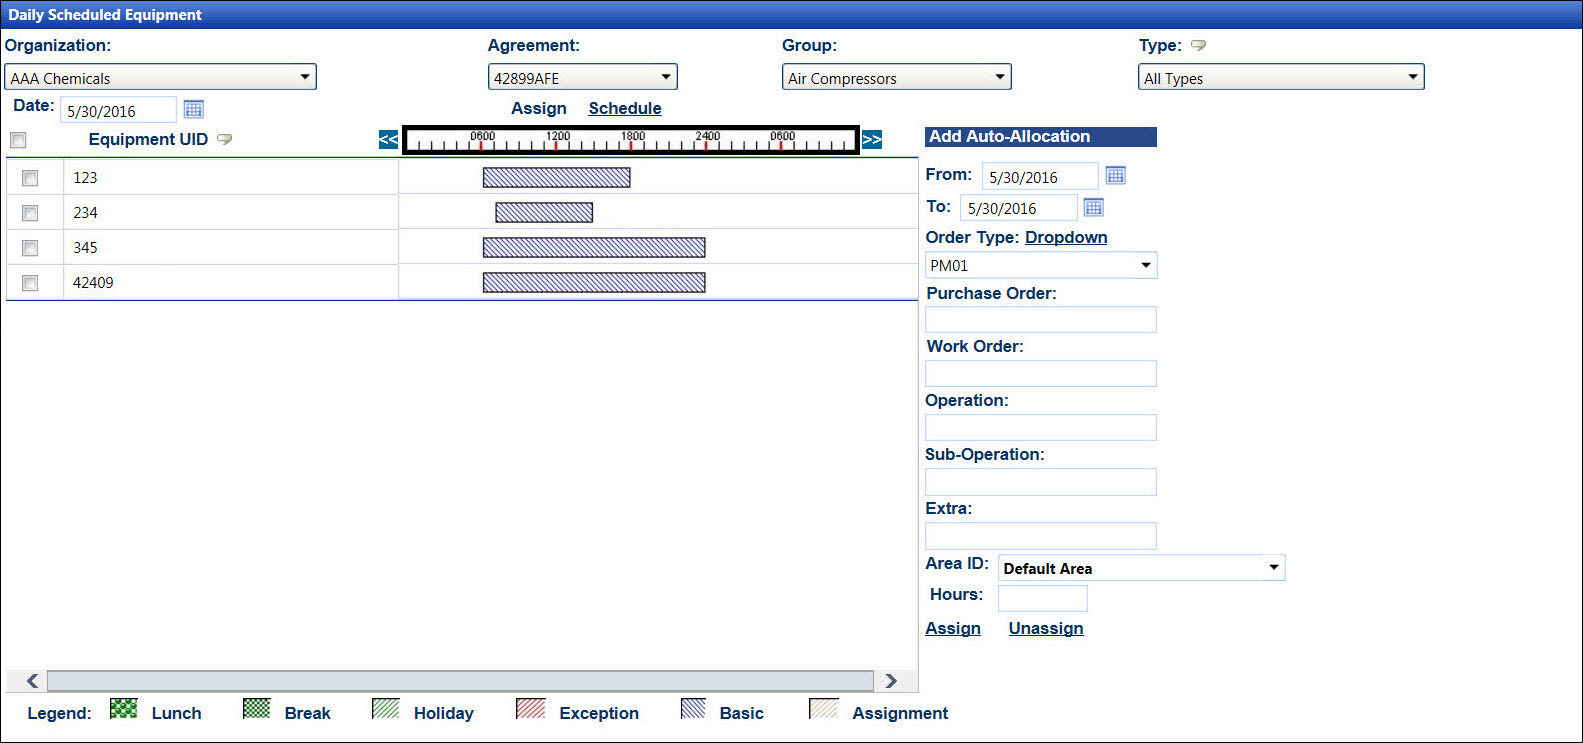This screenshot has height=743, width=1583.
Task: Toggle the select-all checkbox in header
Action: [18, 140]
